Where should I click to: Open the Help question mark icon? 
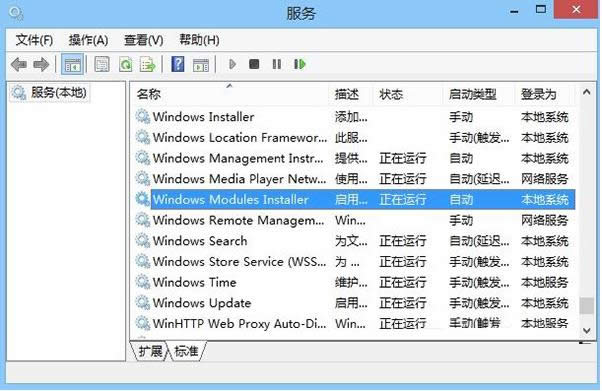[177, 64]
